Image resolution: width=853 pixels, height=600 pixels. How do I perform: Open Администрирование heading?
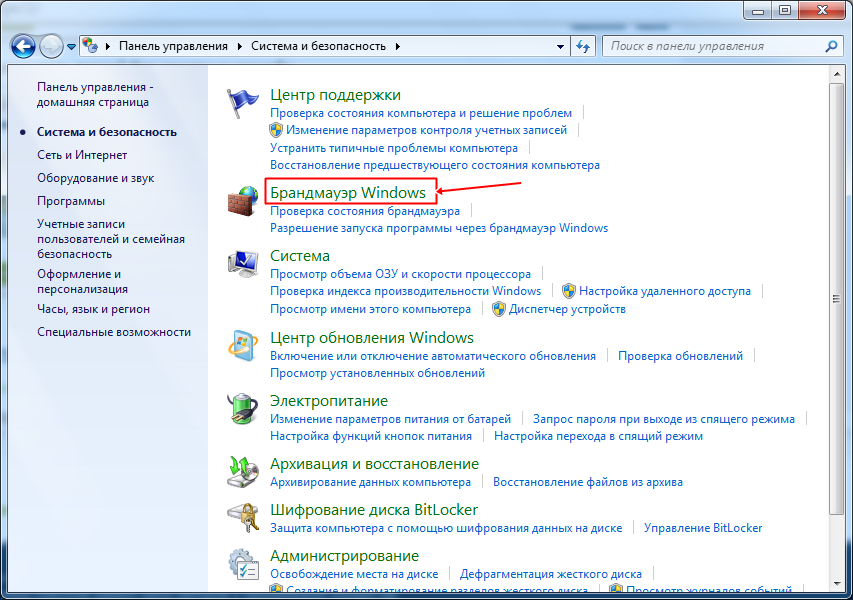click(345, 555)
